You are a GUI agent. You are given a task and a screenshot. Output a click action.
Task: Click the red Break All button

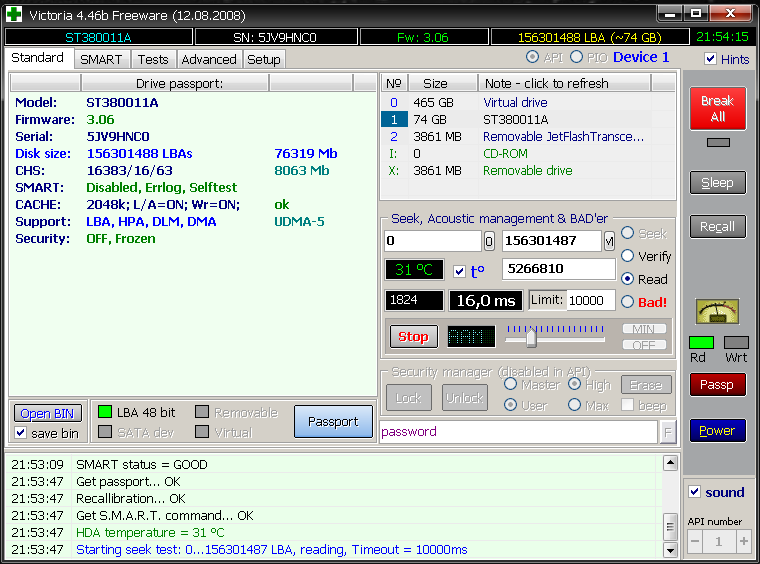tap(717, 108)
